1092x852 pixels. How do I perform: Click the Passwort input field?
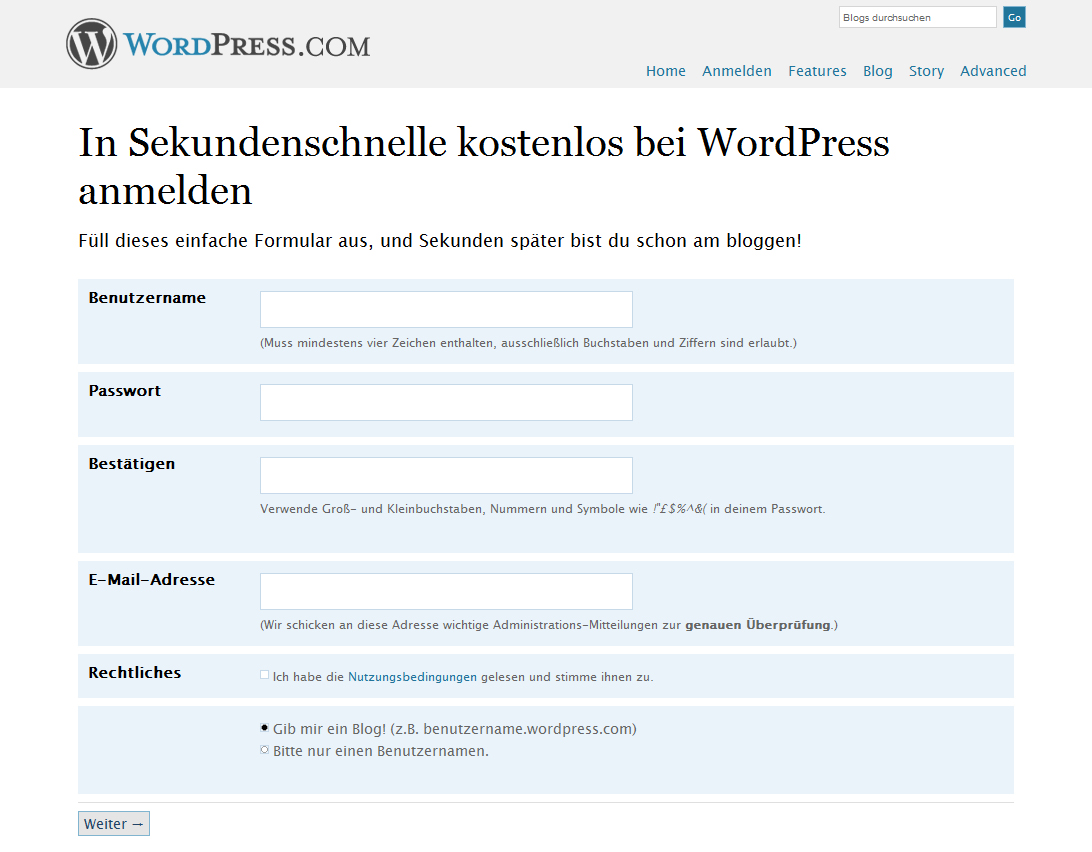pos(446,402)
